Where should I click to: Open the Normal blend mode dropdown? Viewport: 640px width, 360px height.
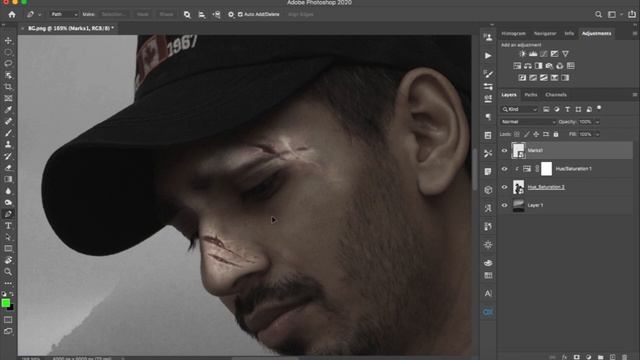coord(528,122)
